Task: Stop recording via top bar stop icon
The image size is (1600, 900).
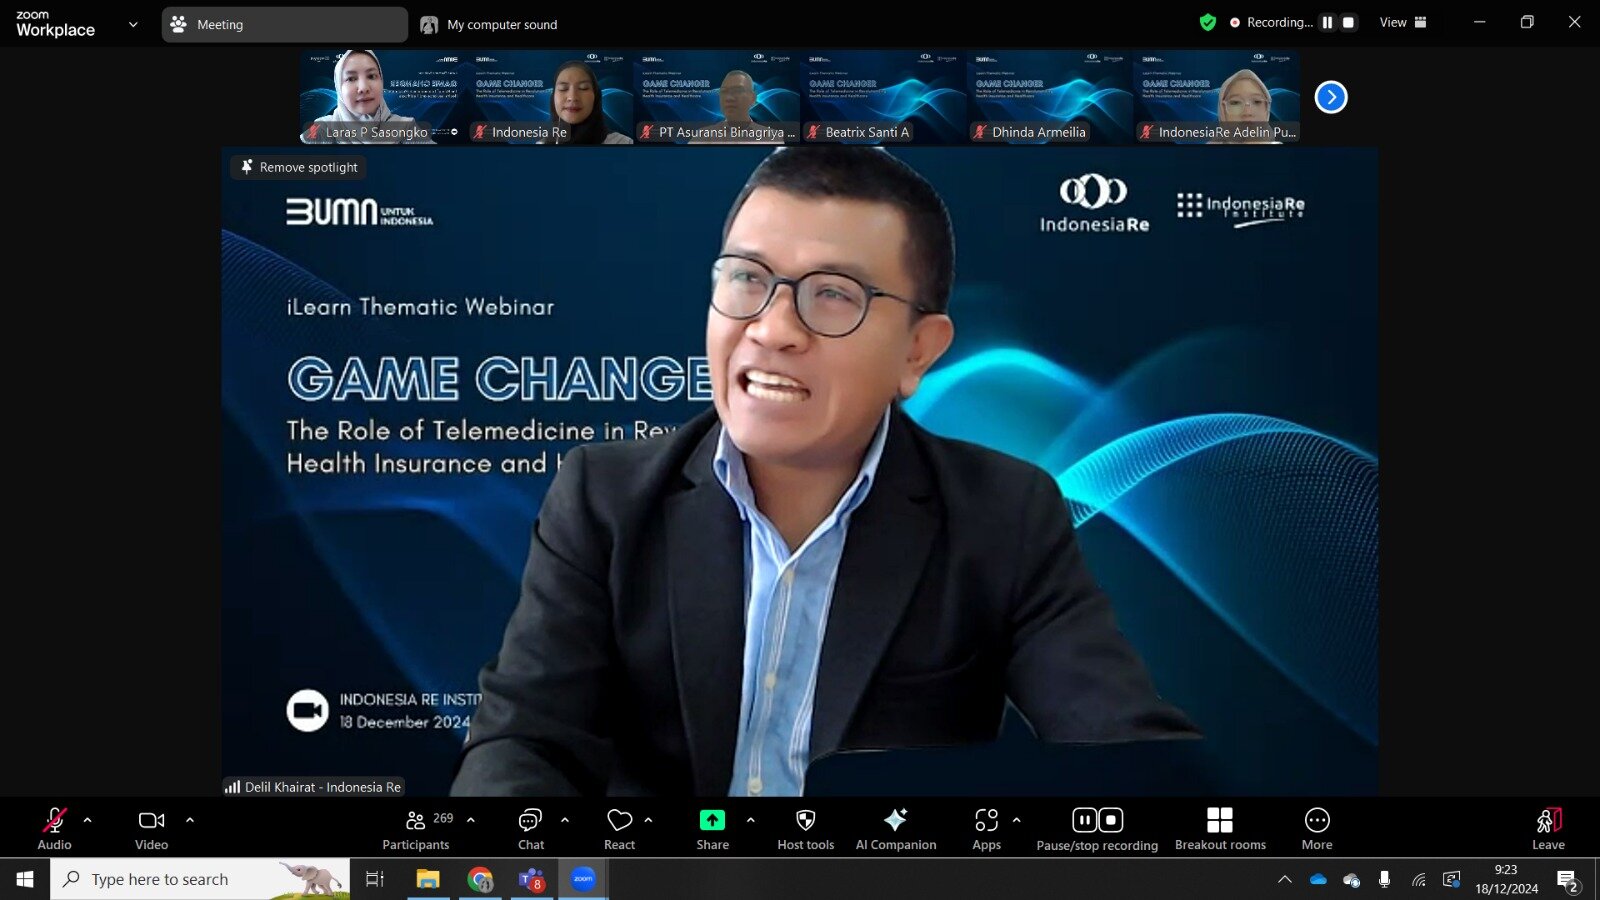Action: point(1348,22)
